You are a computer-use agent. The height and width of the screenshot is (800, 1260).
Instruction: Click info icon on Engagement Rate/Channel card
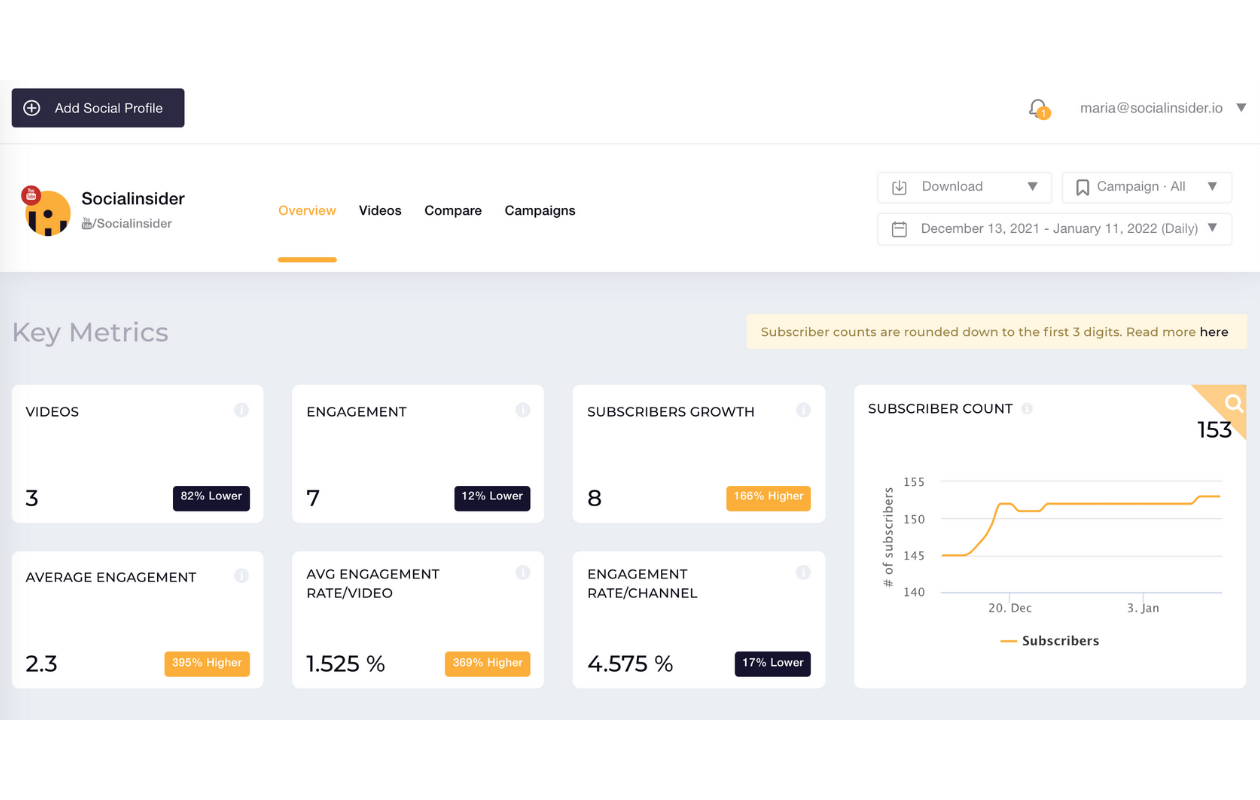803,572
